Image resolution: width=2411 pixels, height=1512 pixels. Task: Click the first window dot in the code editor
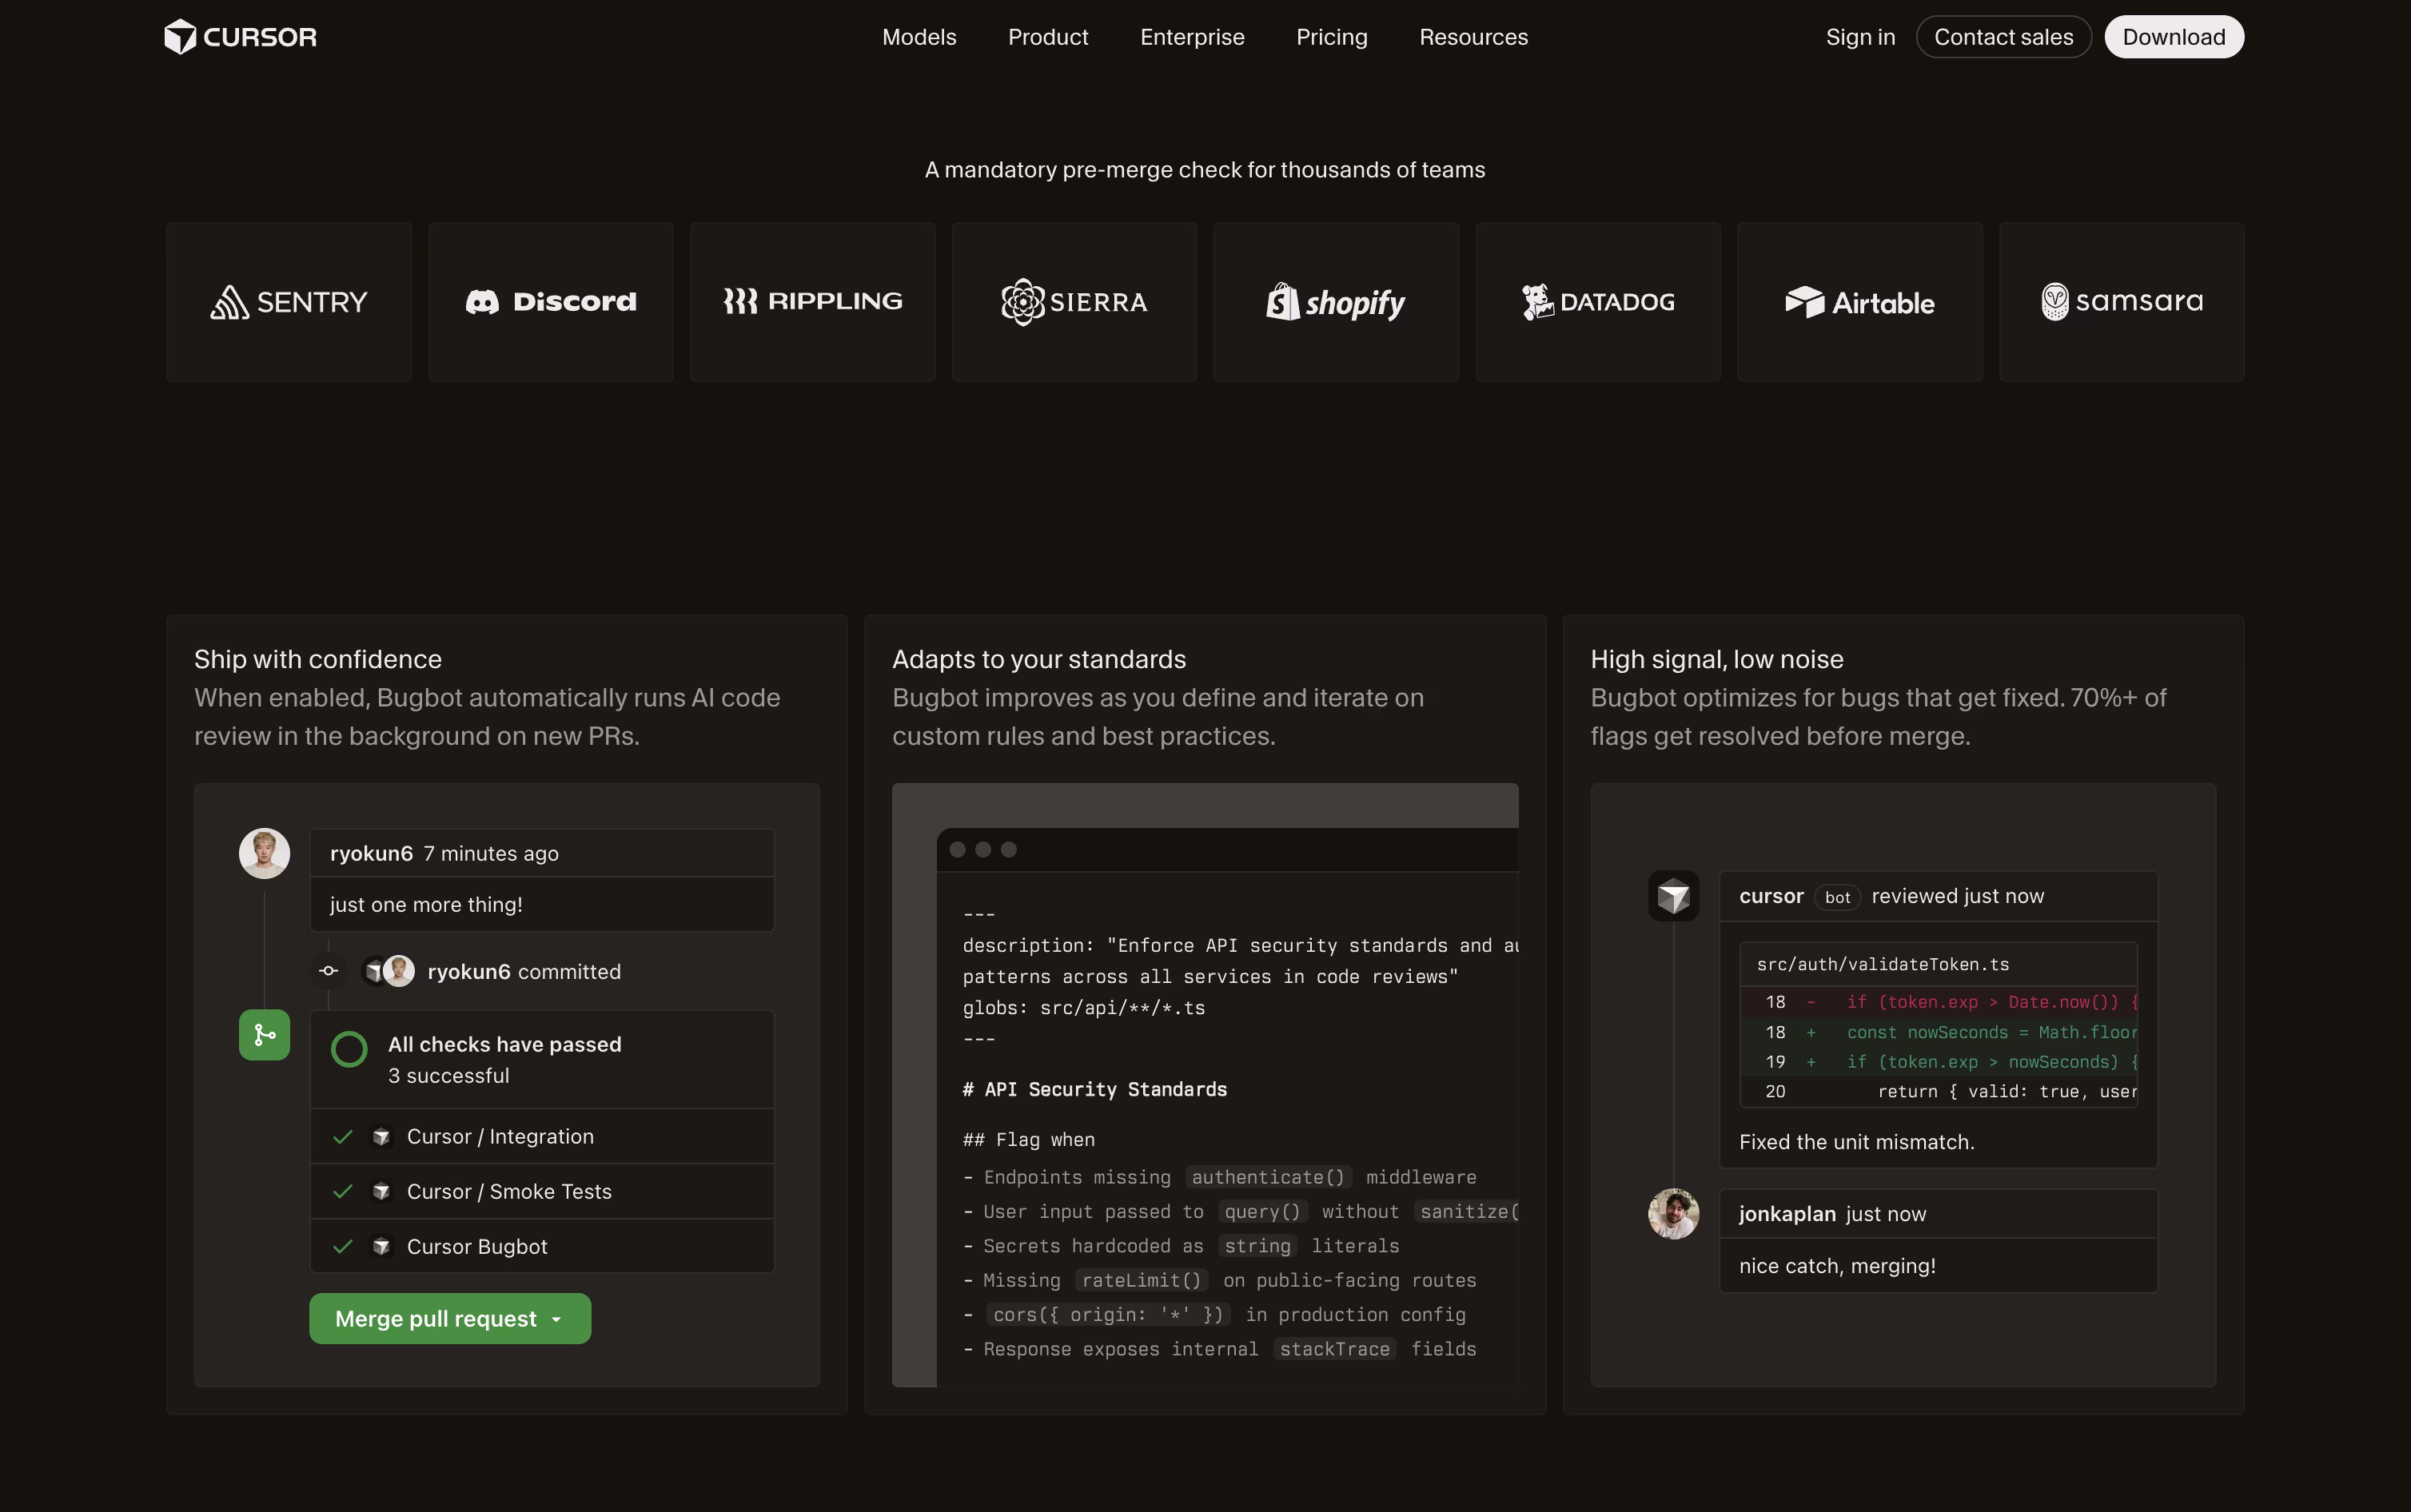(x=957, y=850)
